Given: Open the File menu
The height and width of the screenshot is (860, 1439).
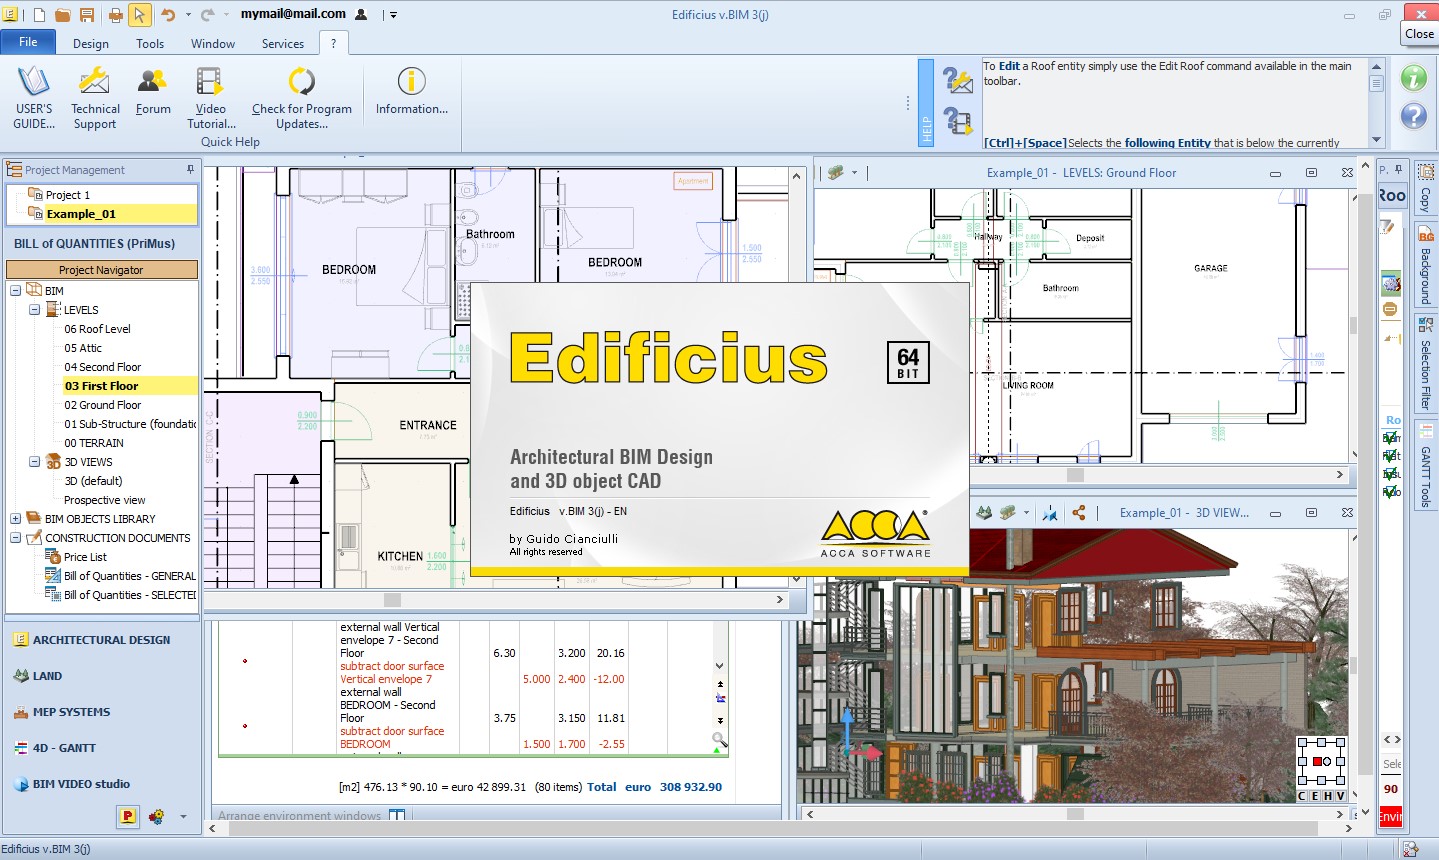Looking at the screenshot, I should pos(28,42).
